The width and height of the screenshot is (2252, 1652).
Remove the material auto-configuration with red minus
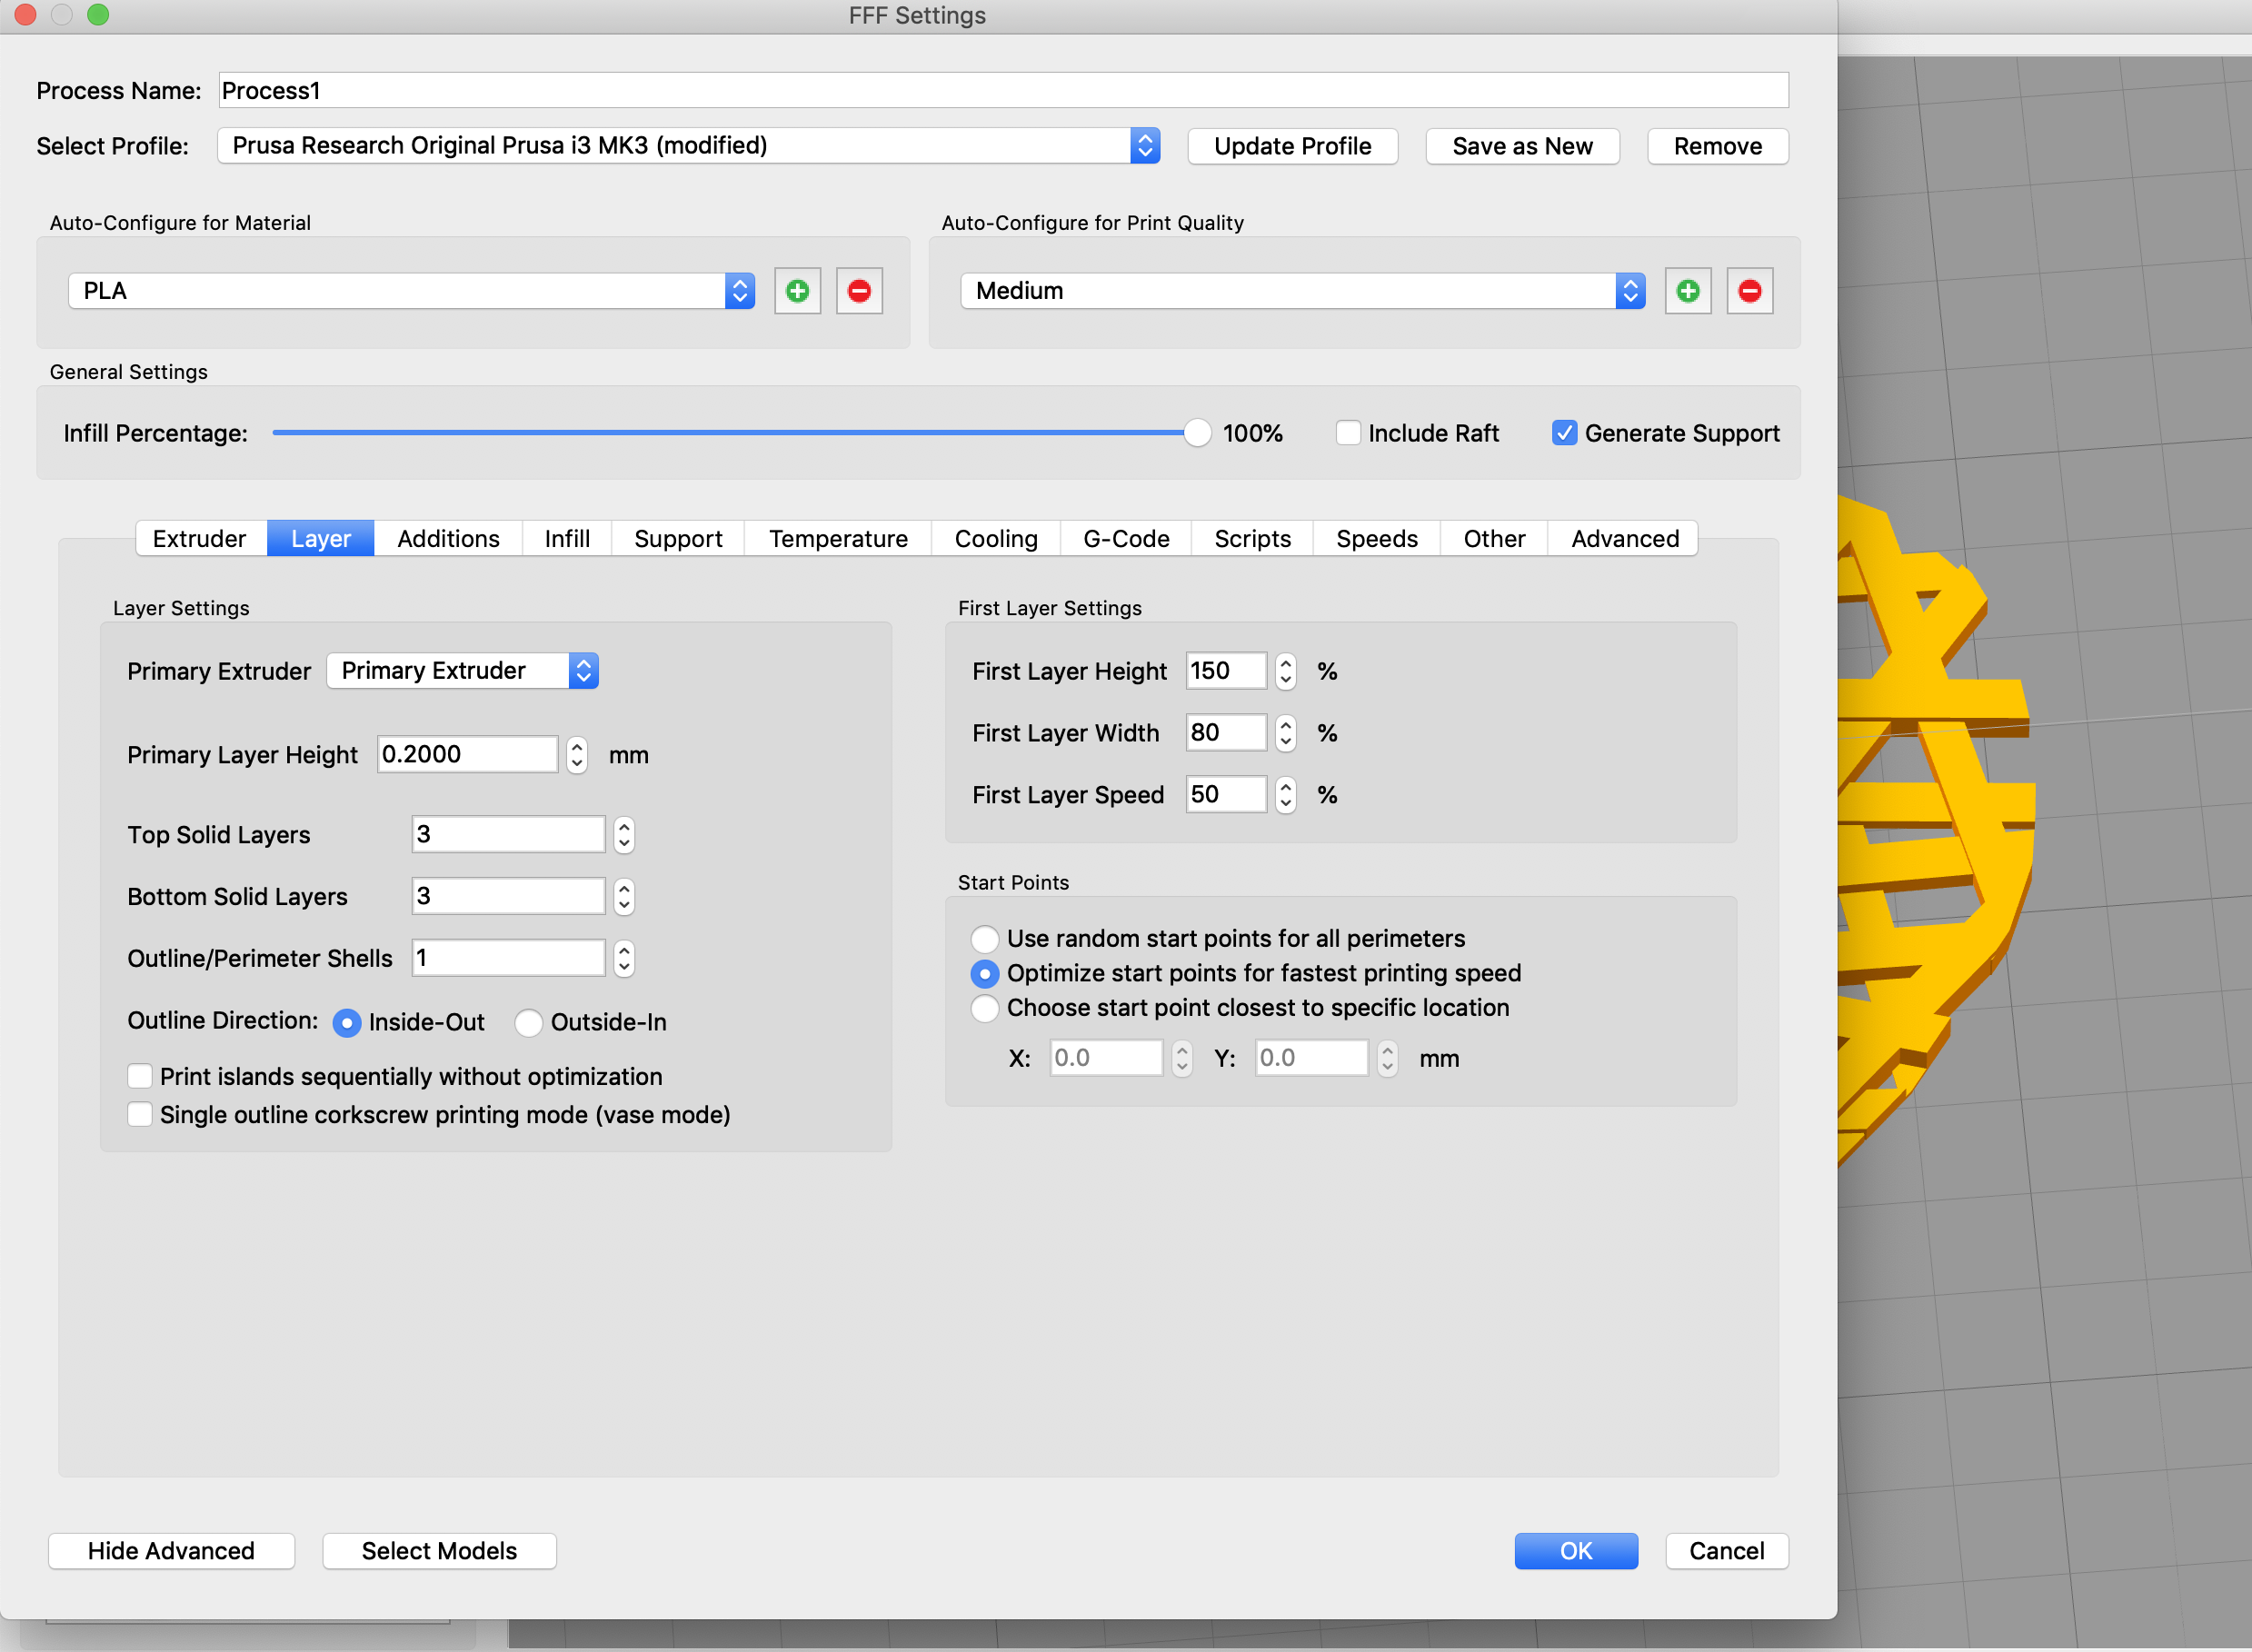point(859,291)
